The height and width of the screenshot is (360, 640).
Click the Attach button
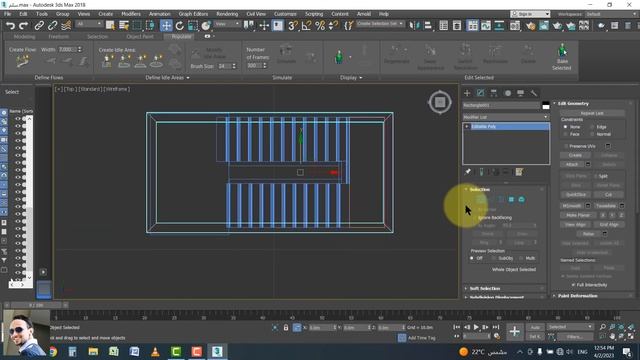572,164
